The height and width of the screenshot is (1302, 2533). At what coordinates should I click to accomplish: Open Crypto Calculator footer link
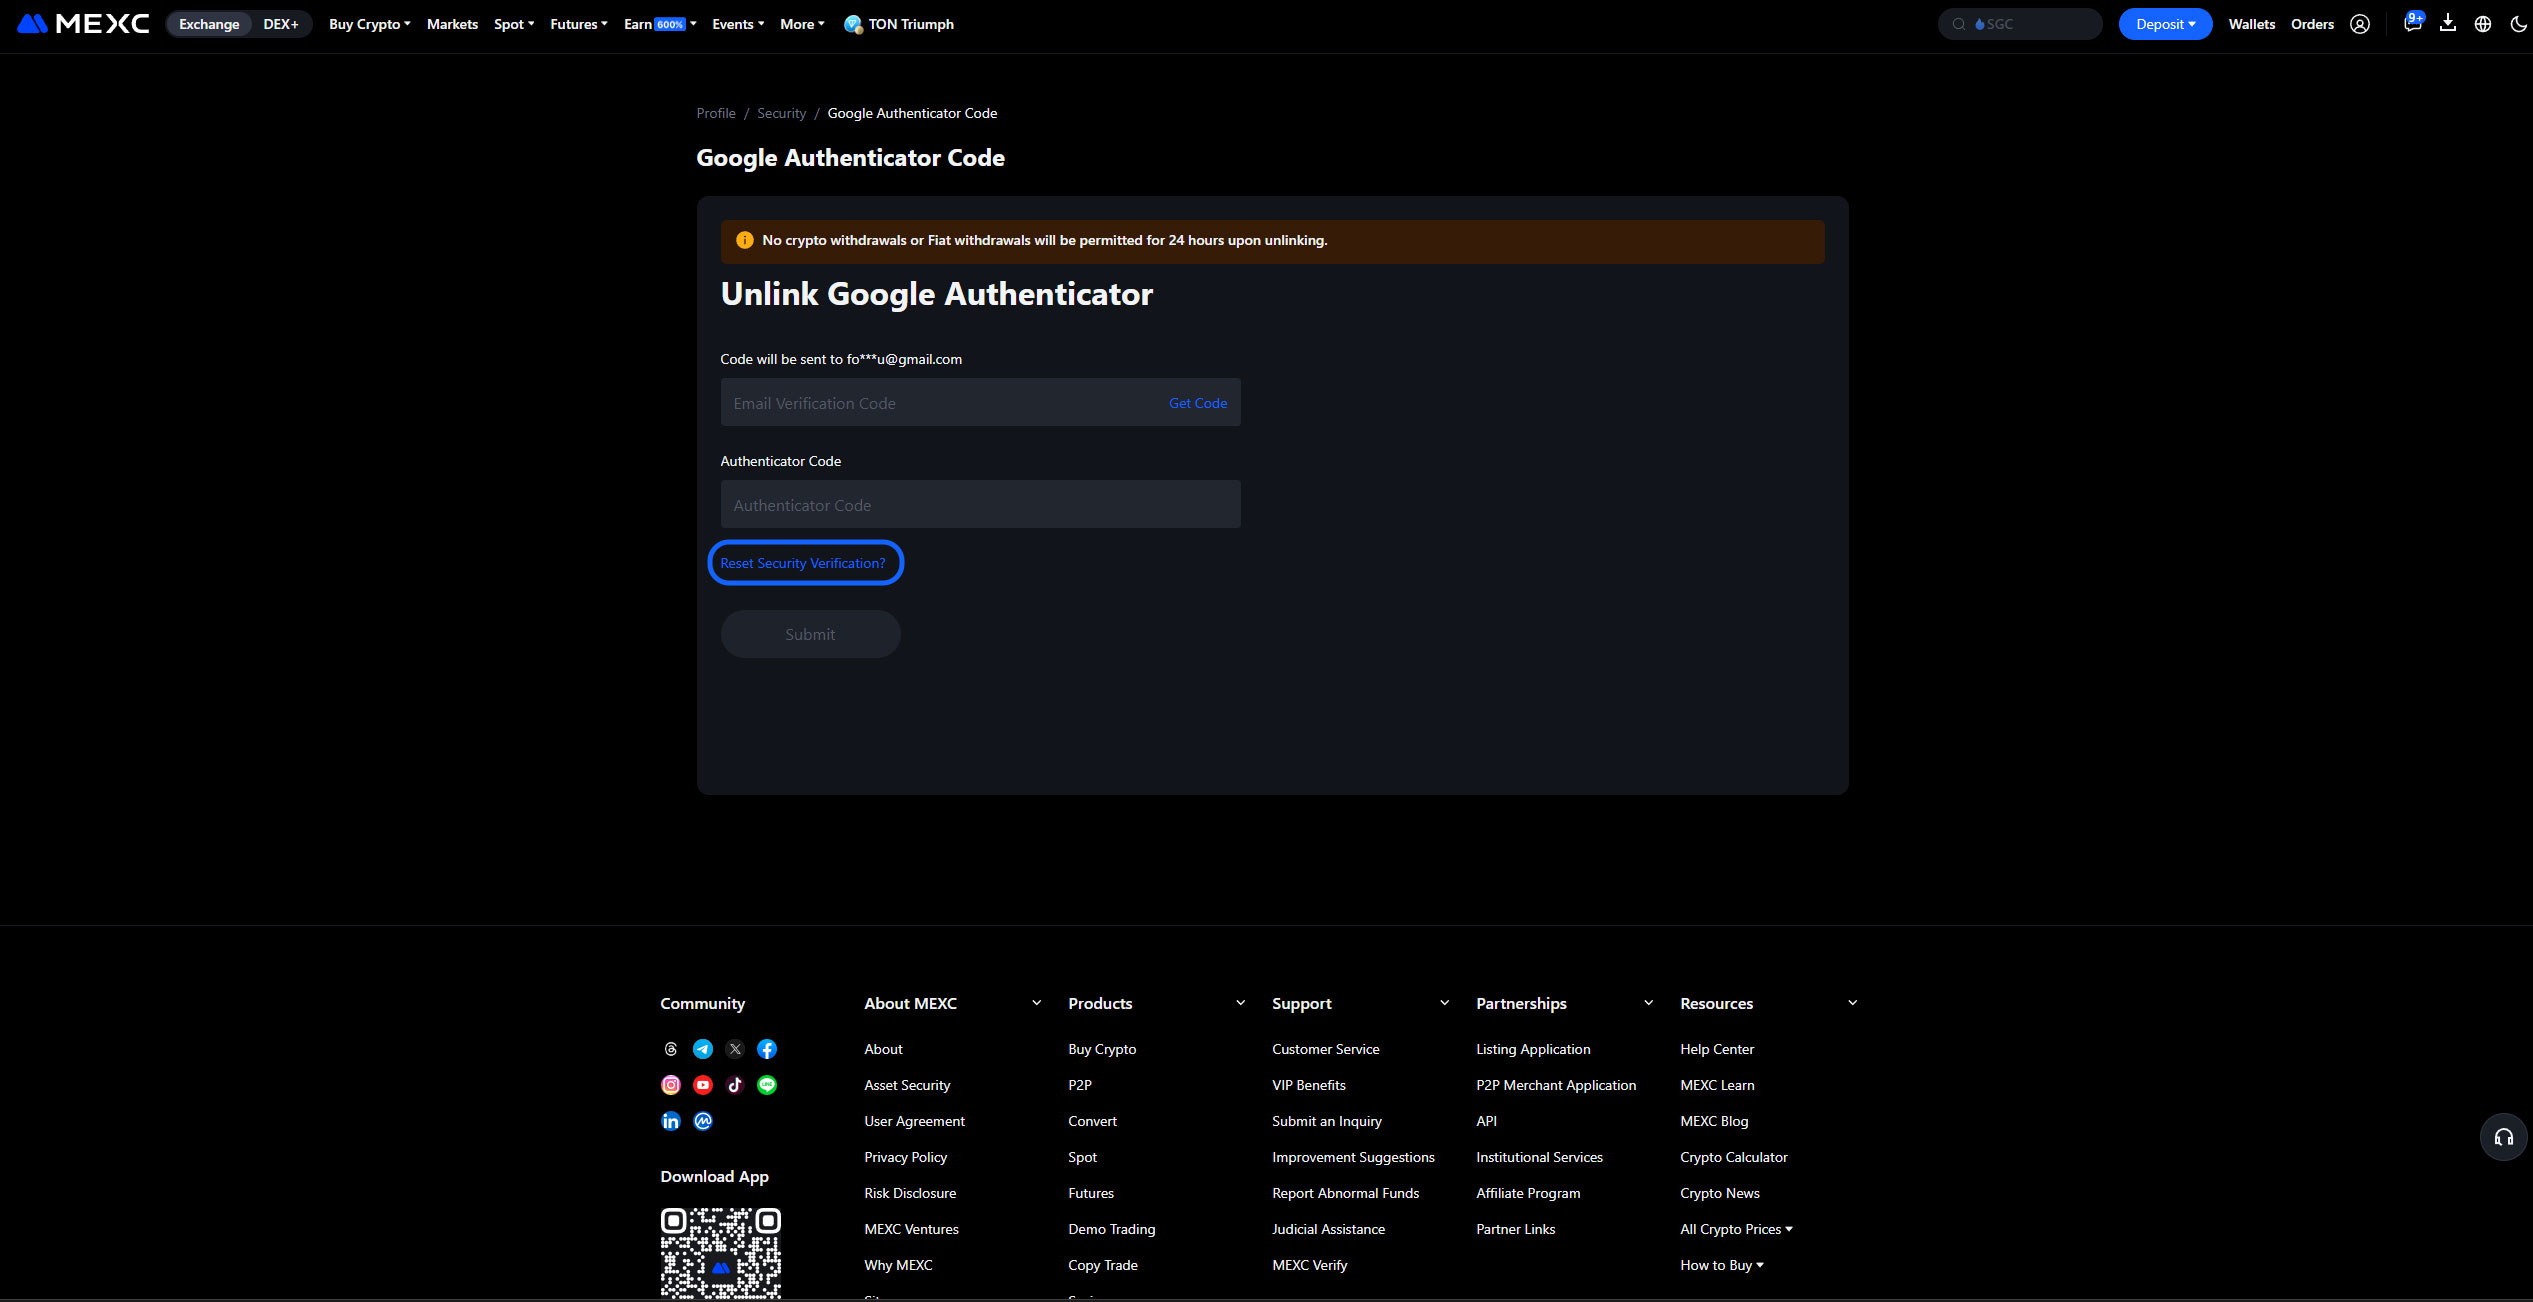(1734, 1157)
